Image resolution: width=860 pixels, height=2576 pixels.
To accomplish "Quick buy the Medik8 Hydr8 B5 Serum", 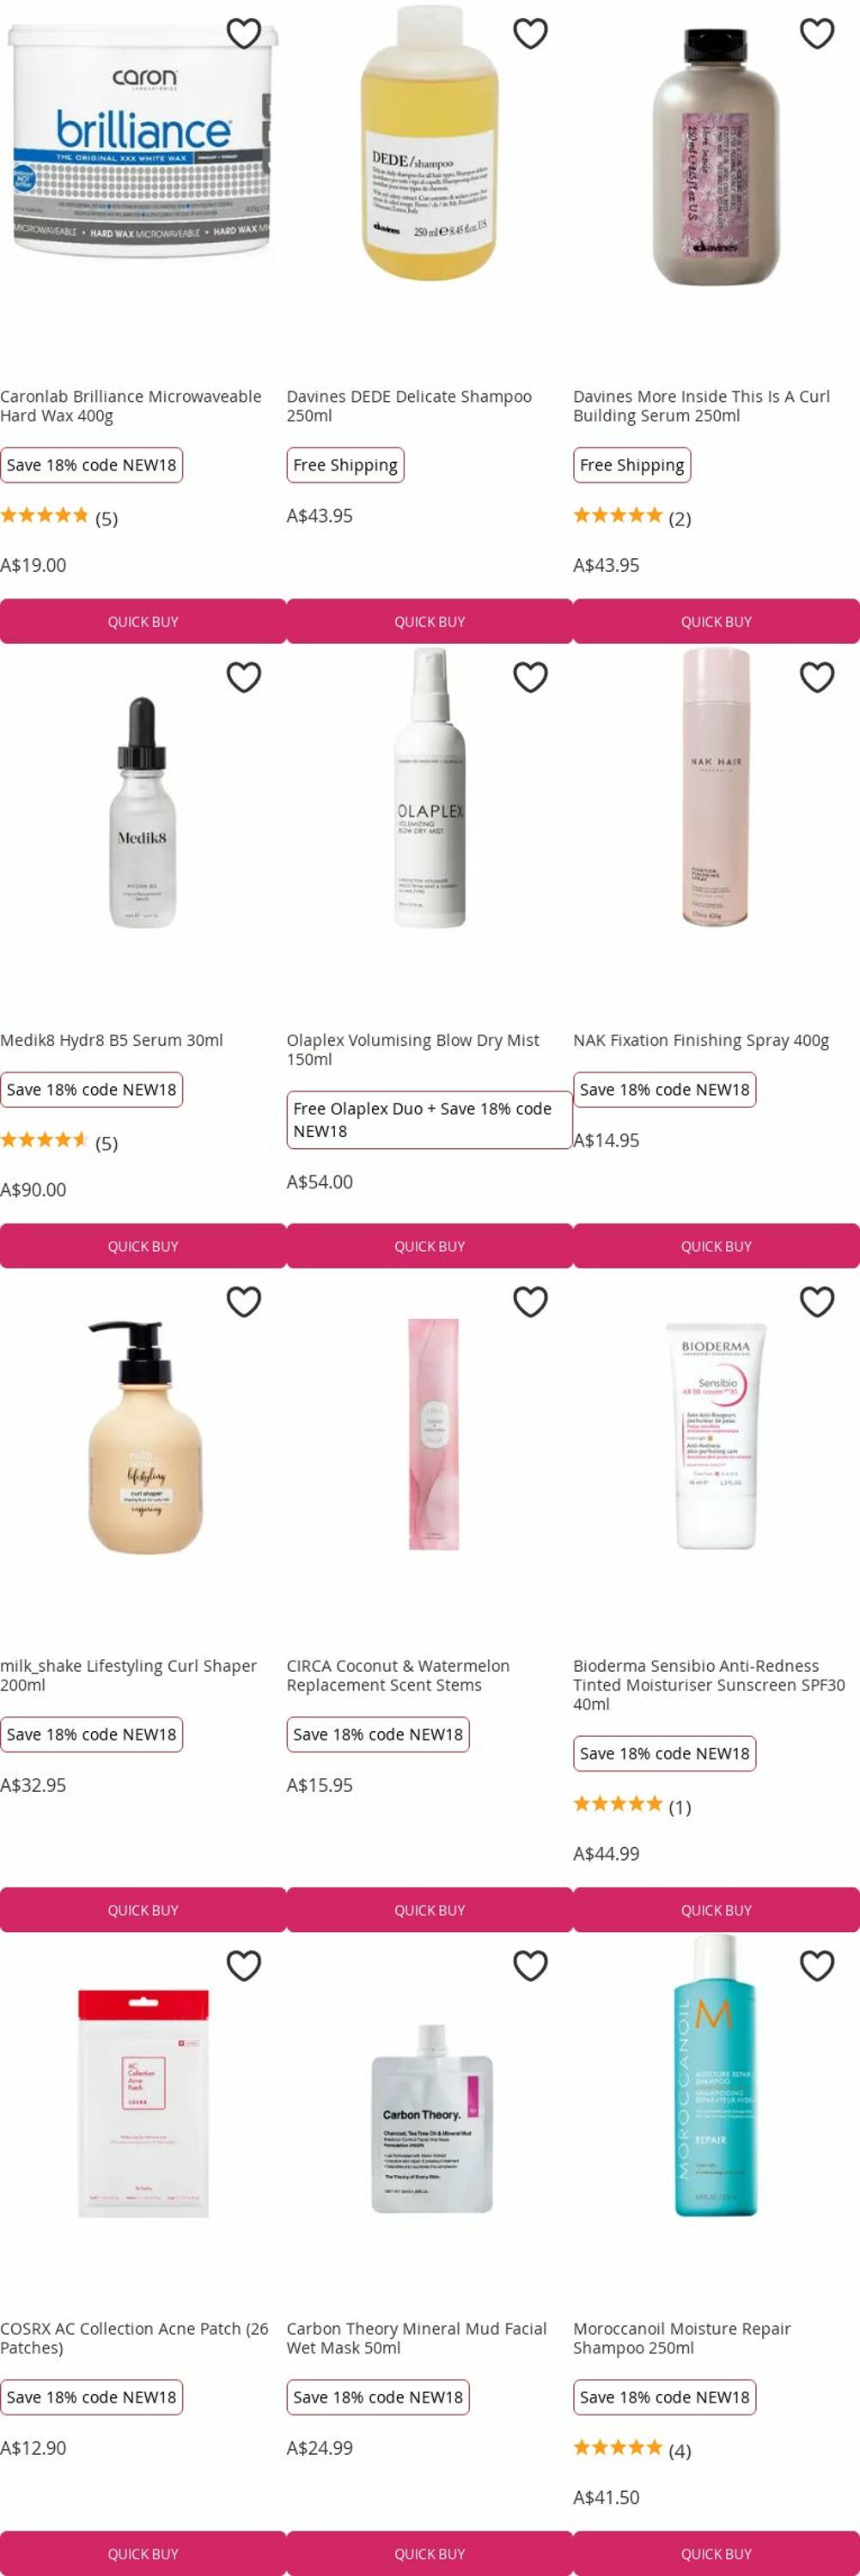I will click(143, 1246).
